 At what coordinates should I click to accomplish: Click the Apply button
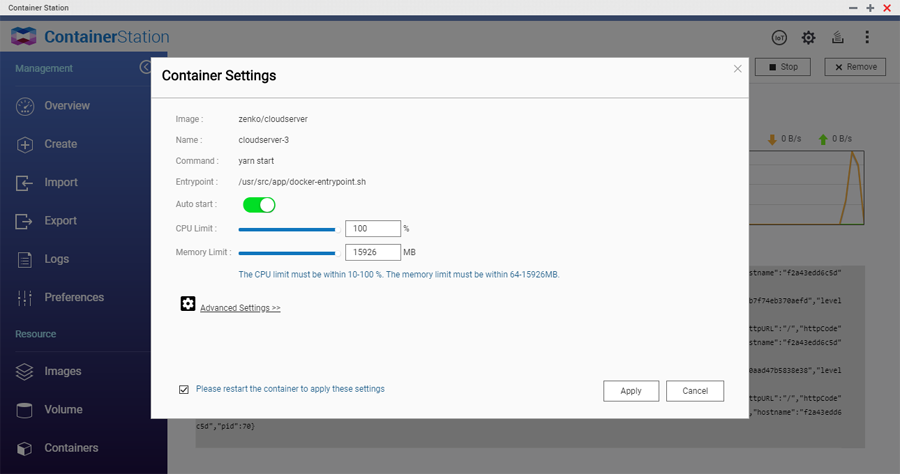(x=631, y=391)
